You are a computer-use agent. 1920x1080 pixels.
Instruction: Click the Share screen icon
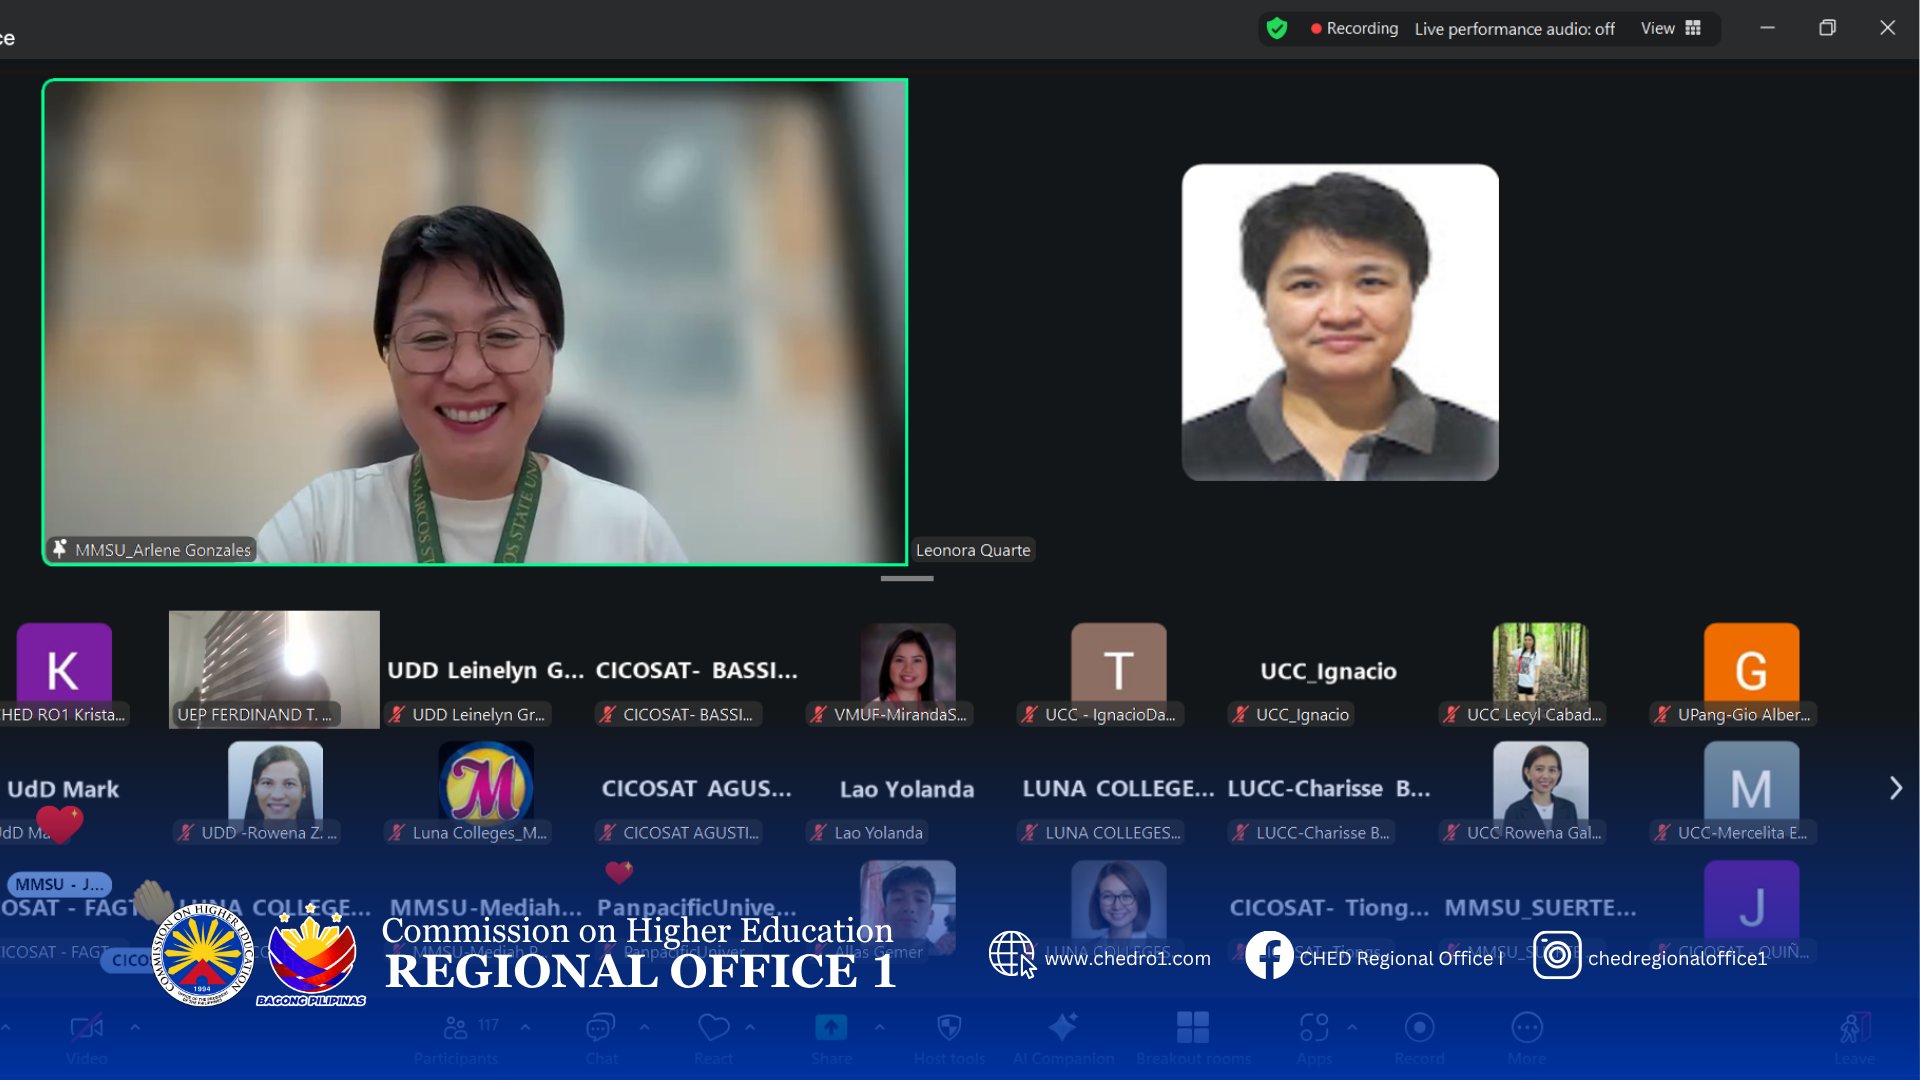click(831, 1028)
